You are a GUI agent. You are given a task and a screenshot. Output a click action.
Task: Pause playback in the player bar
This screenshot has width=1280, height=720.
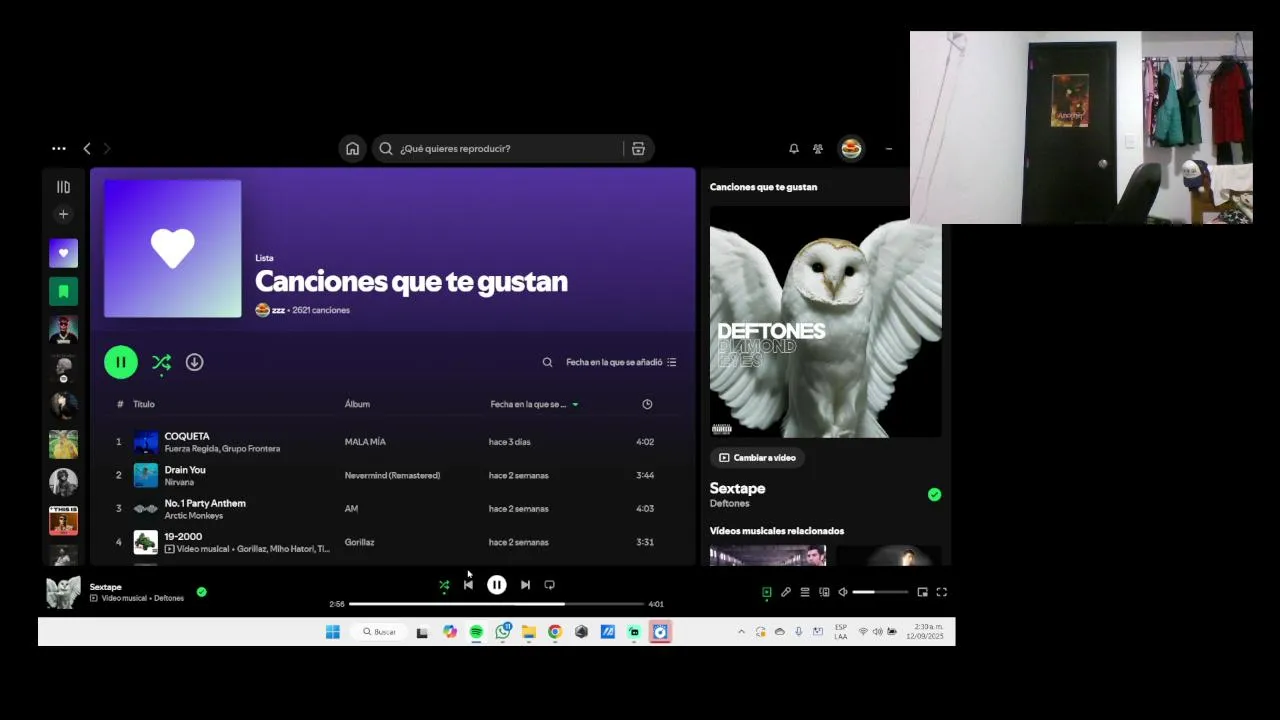tap(497, 585)
